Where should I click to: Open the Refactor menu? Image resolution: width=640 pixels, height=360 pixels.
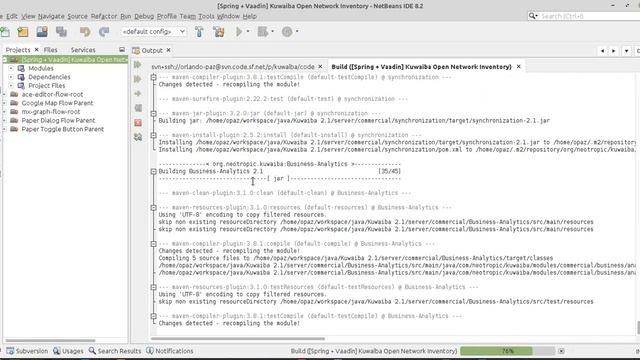click(104, 16)
